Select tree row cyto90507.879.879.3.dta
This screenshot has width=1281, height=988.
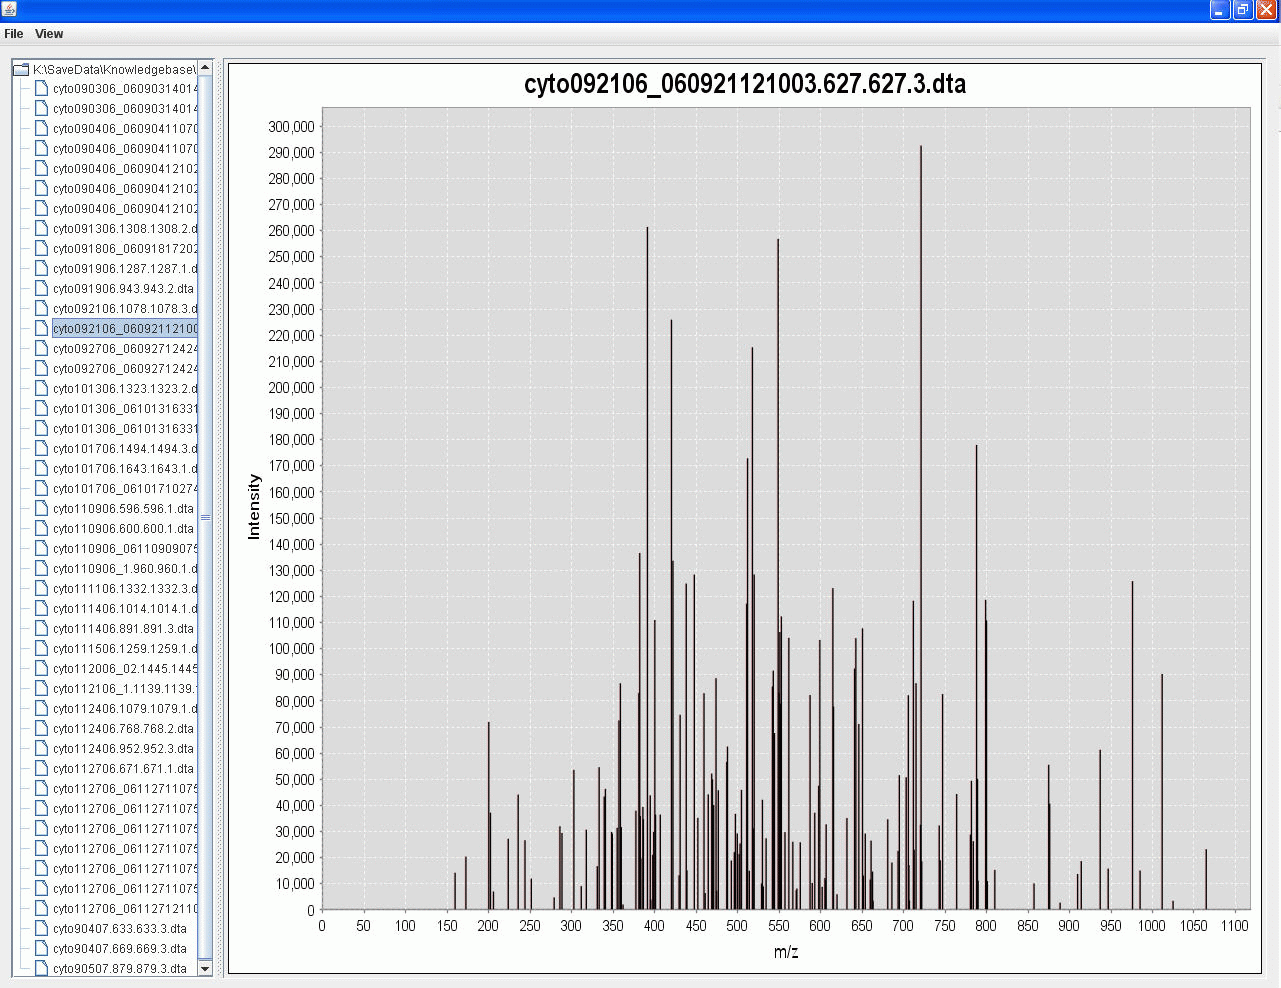[120, 969]
